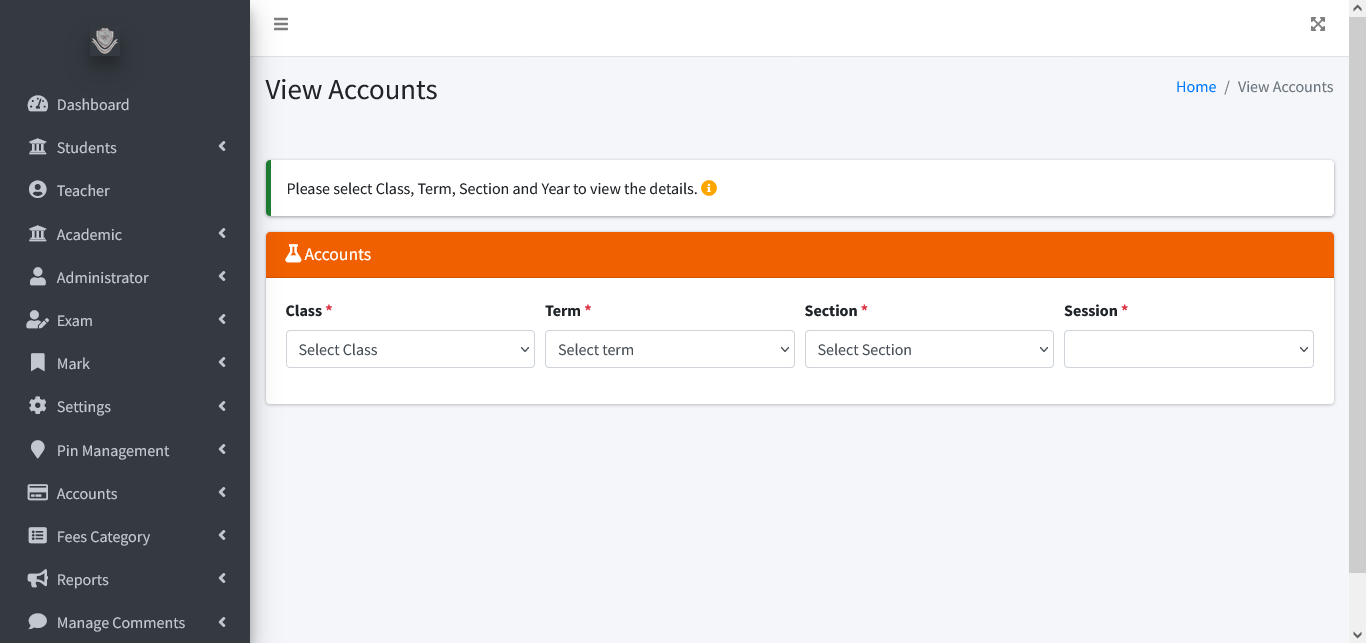Enter fullscreen with the expand icon
The height and width of the screenshot is (643, 1366).
[1318, 24]
